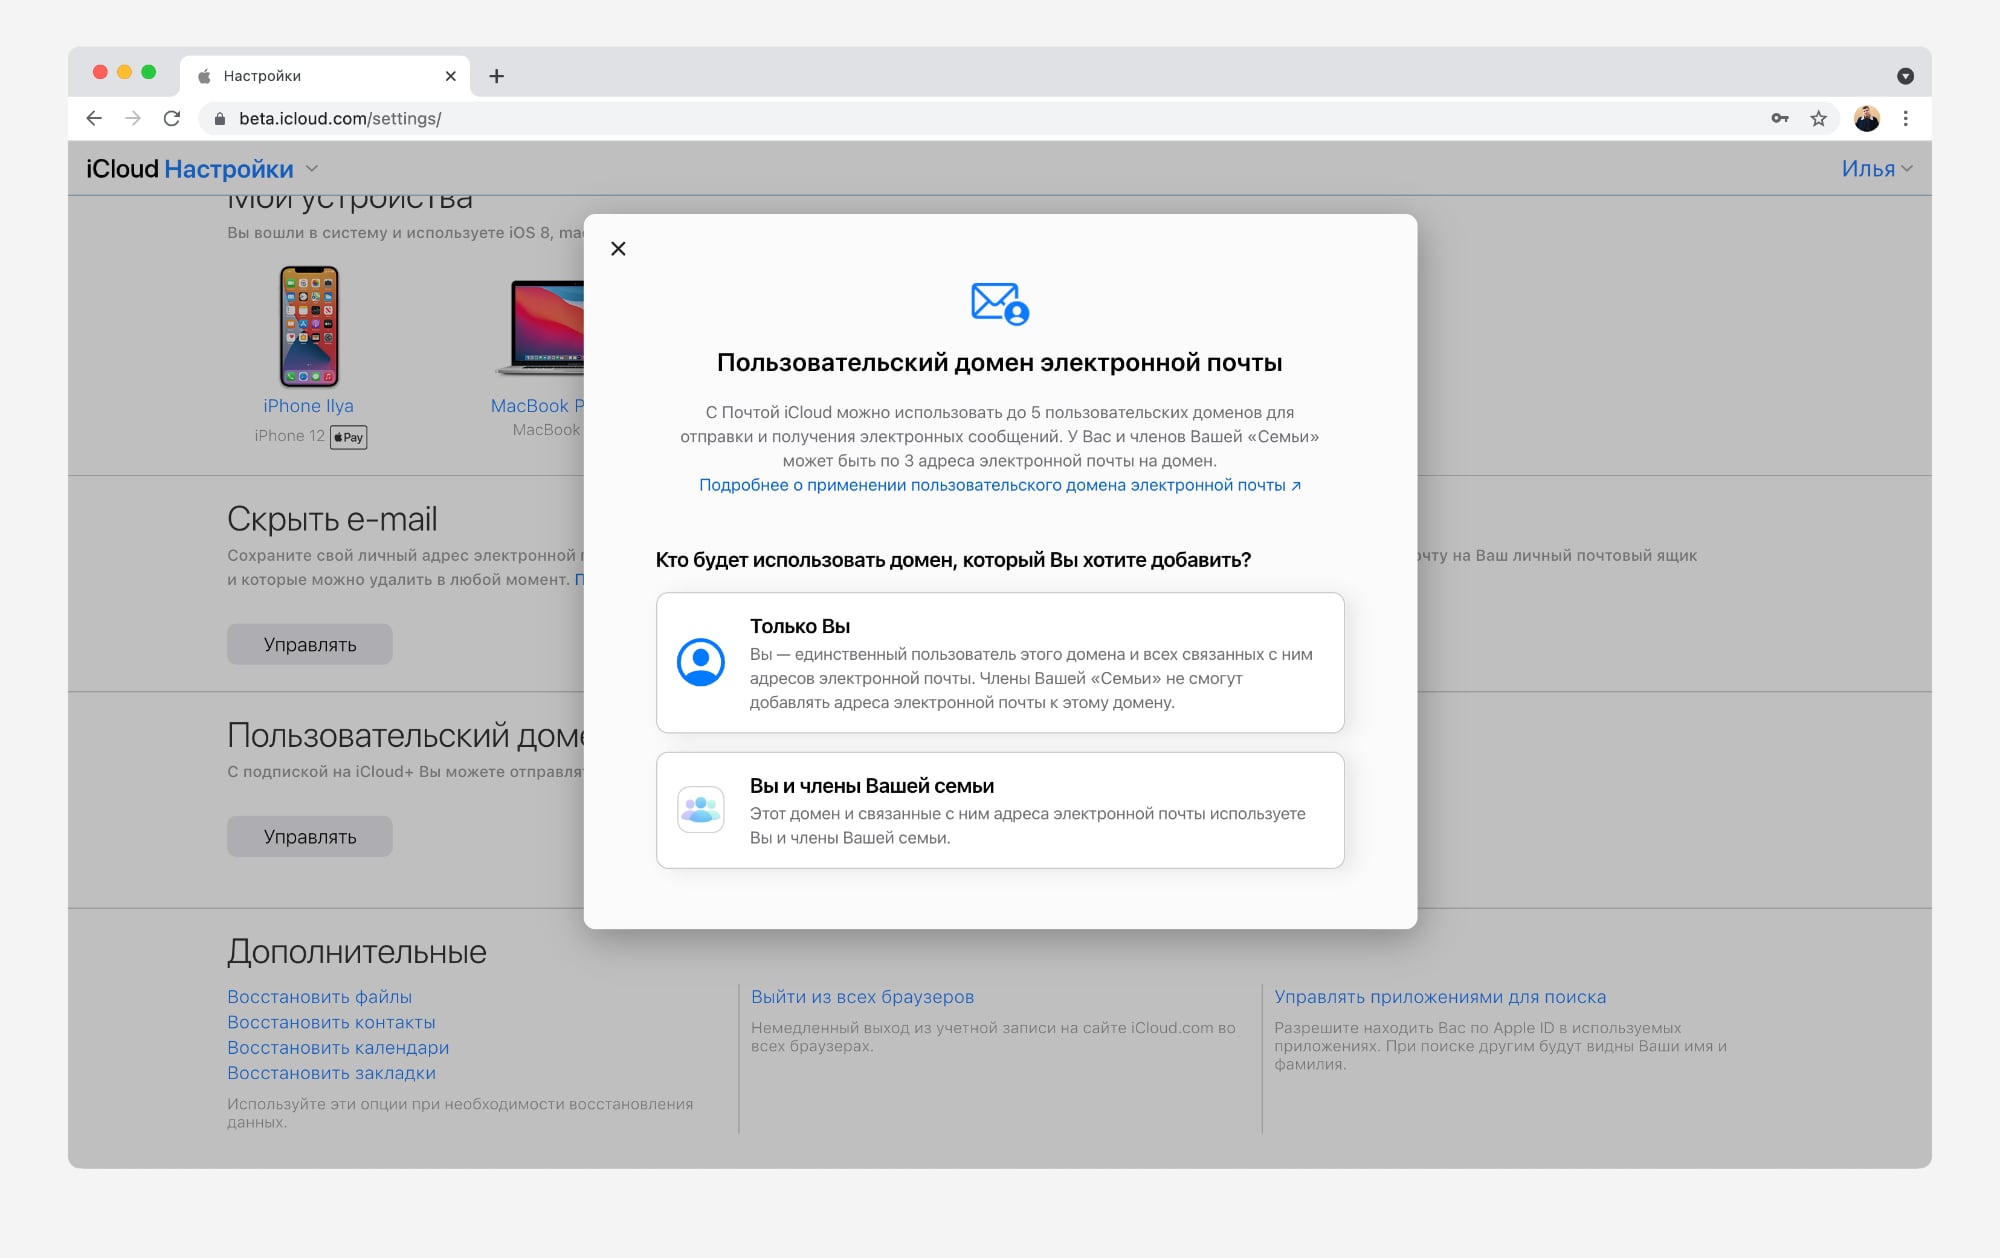Choose "Вы и члены Вашей семьи" option
The width and height of the screenshot is (2000, 1258).
pos(1000,810)
